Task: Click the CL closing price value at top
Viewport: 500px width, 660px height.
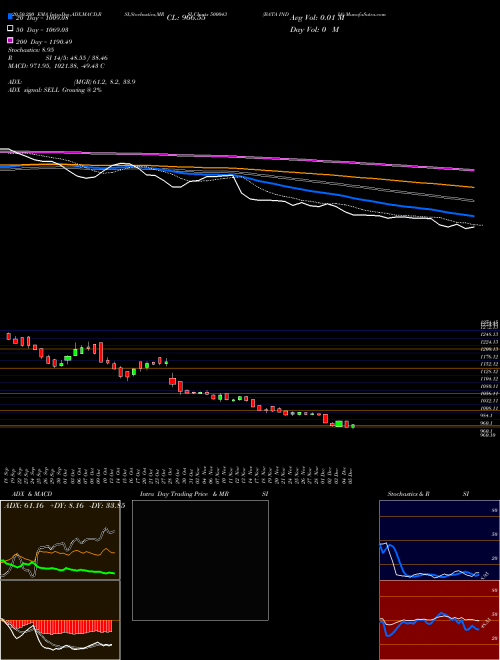Action: (186, 18)
